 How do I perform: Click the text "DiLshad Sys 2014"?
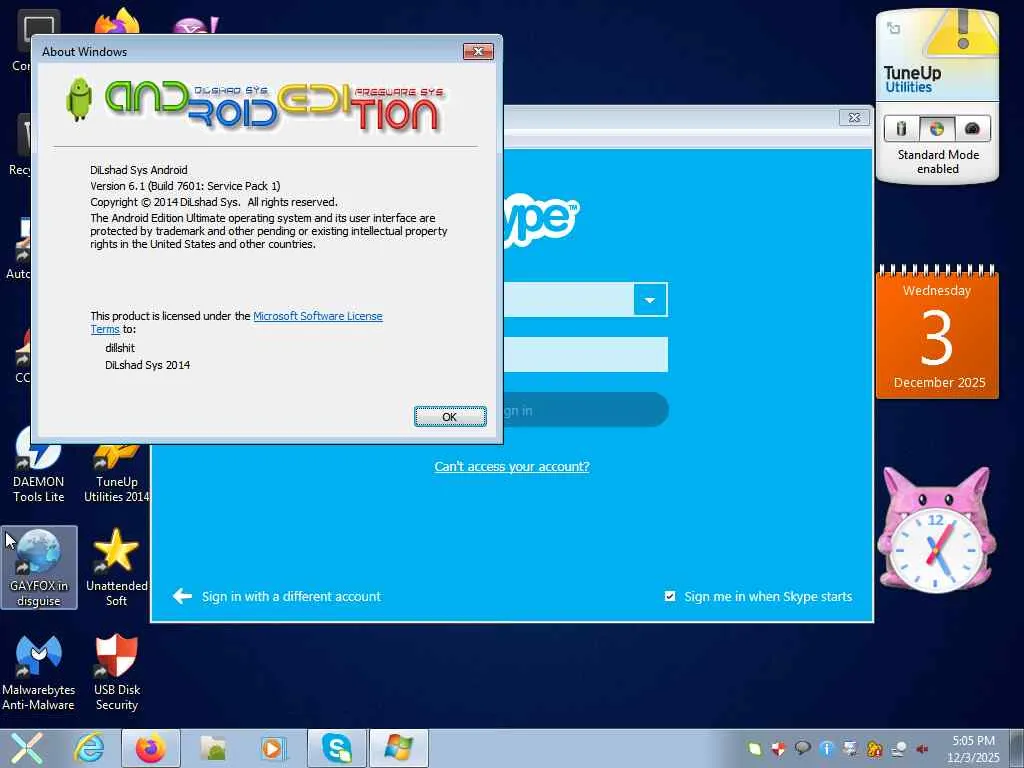coord(148,365)
